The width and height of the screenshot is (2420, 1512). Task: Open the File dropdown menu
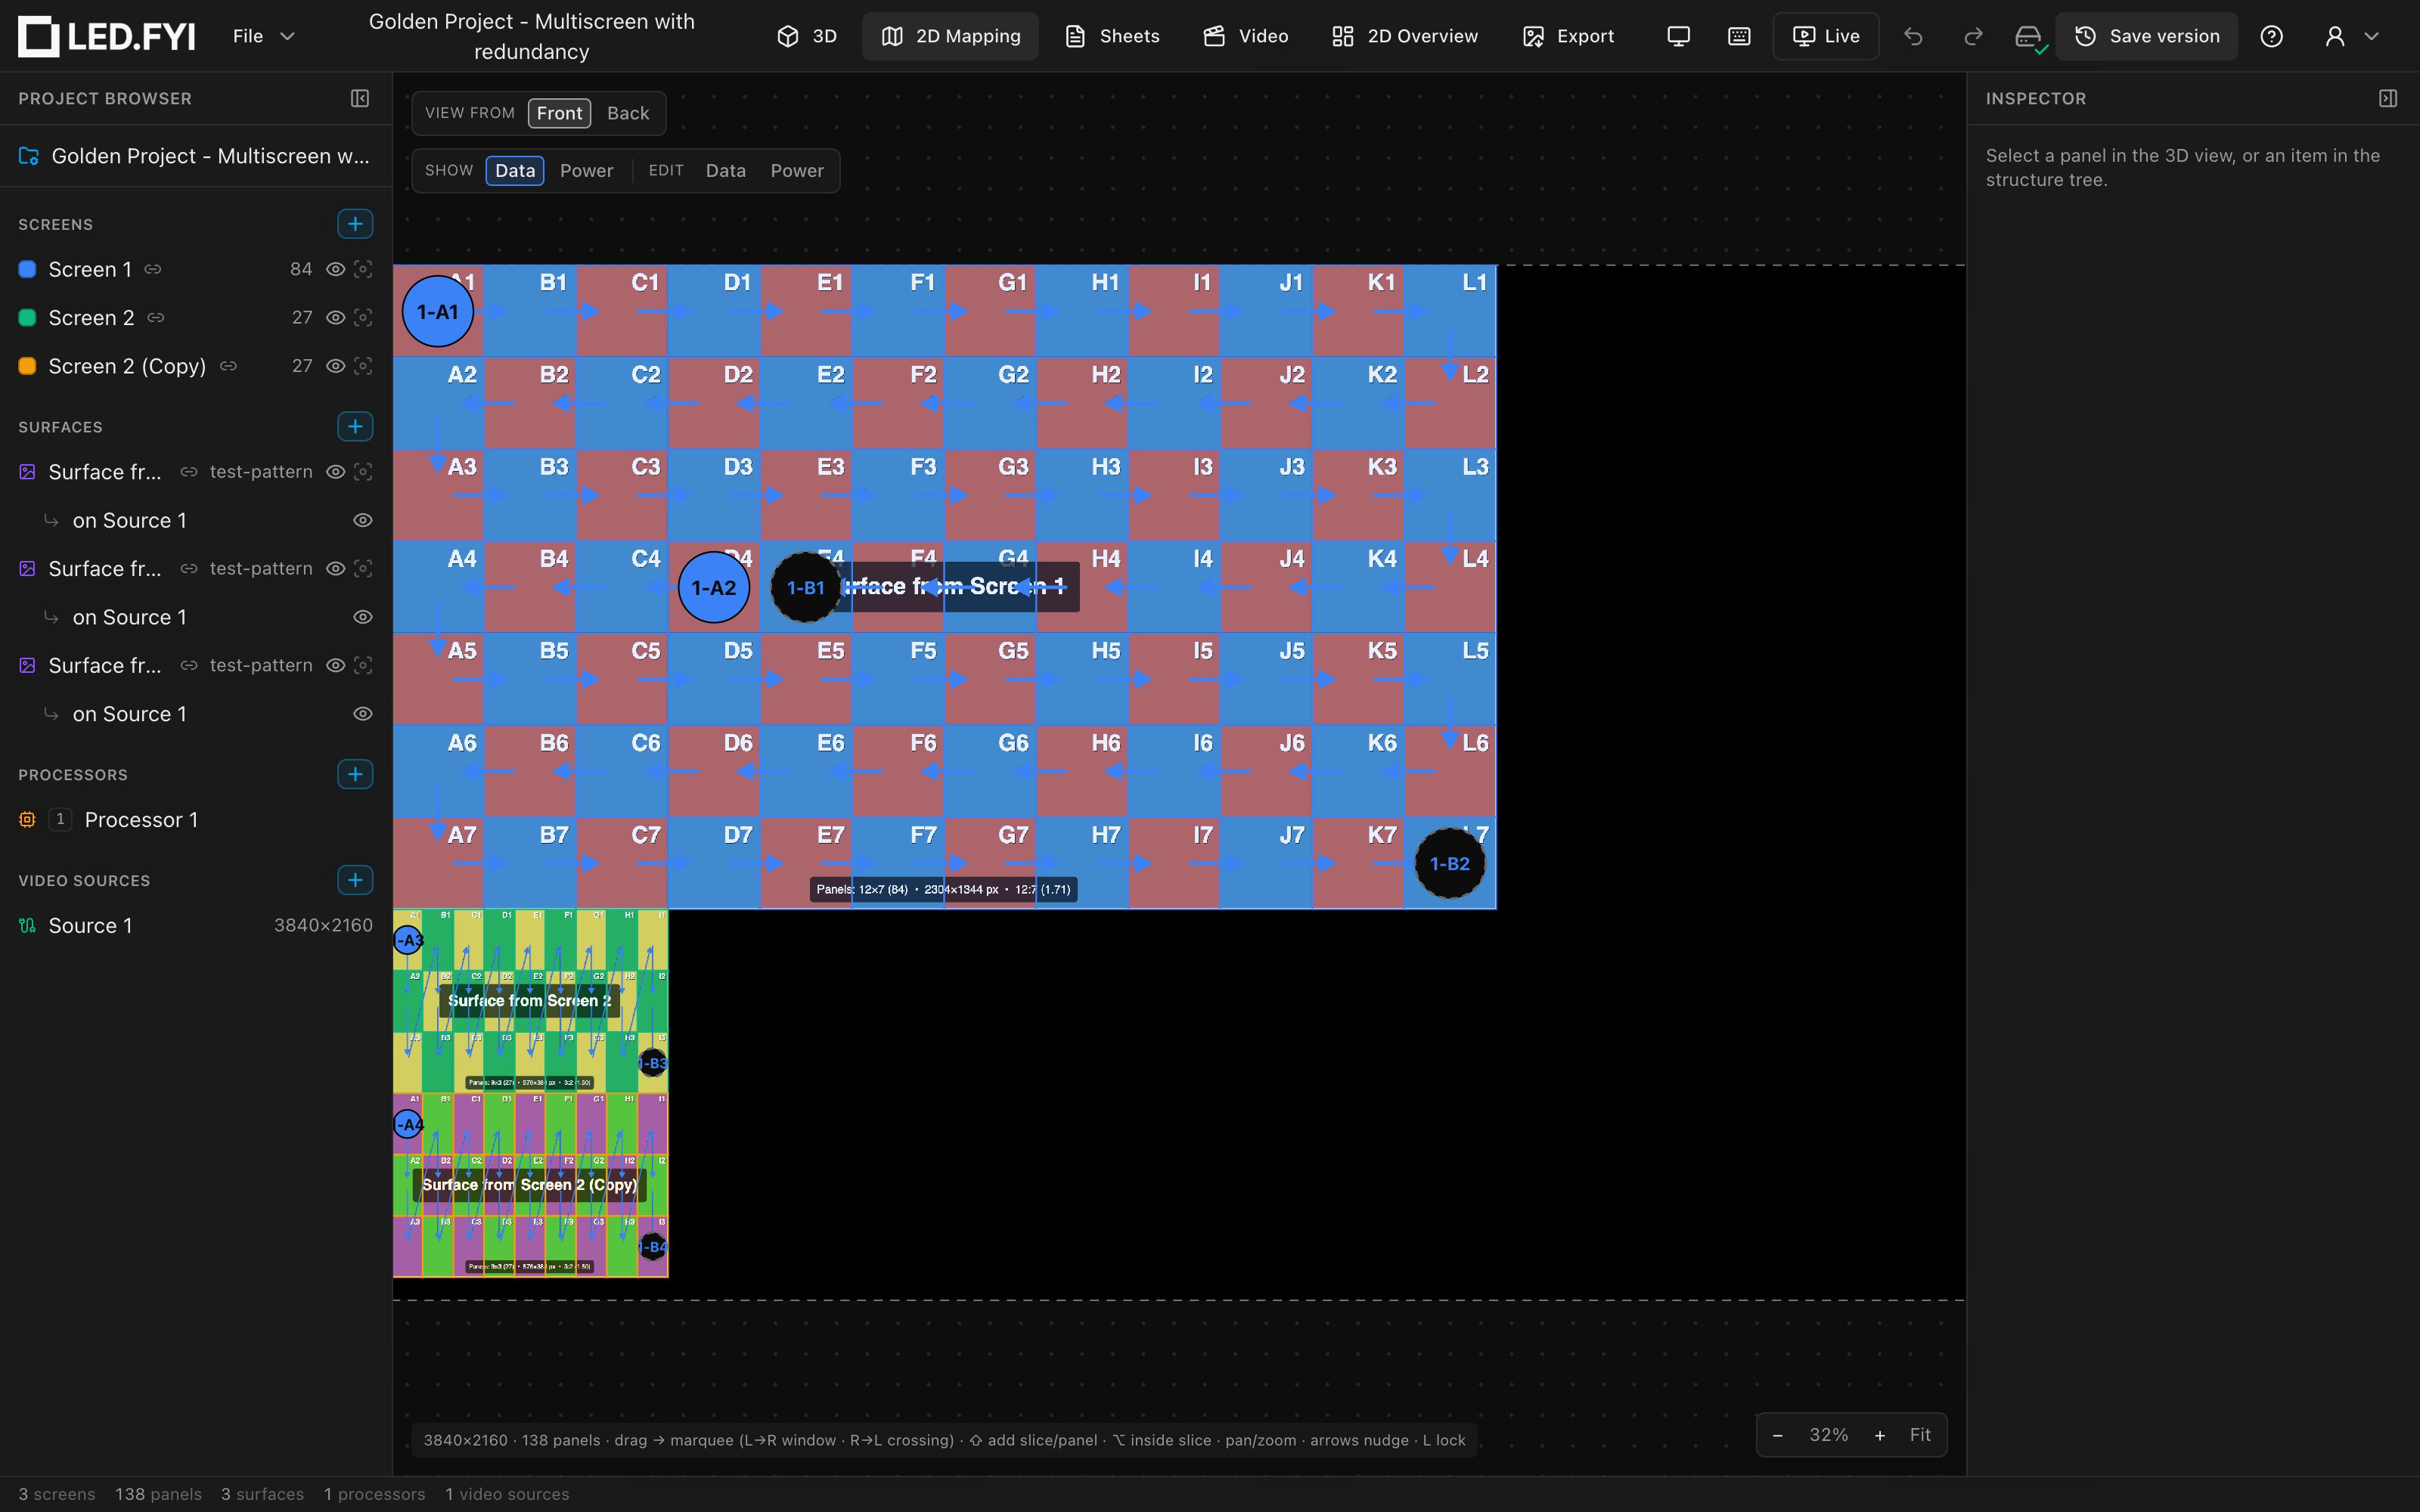pyautogui.click(x=263, y=36)
